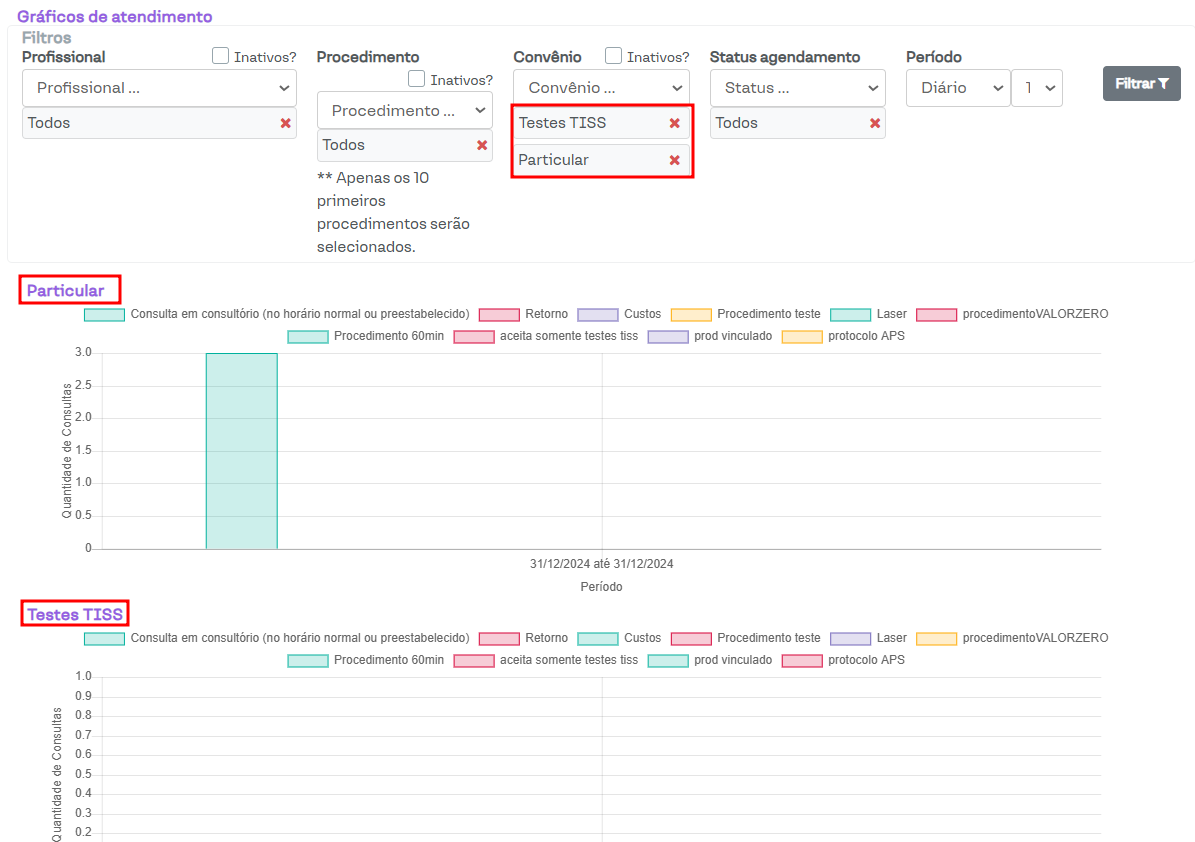Click the teal bar in Particular chart
1195x842 pixels.
pos(241,450)
